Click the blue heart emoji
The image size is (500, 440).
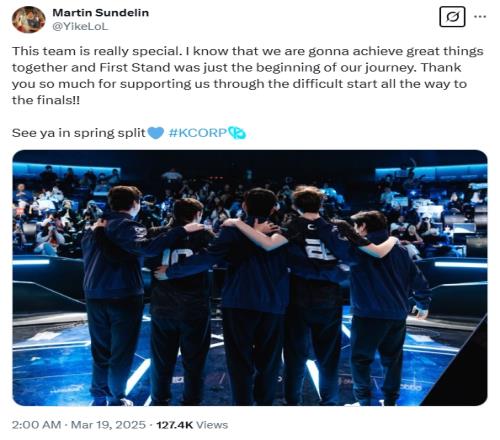tap(155, 133)
